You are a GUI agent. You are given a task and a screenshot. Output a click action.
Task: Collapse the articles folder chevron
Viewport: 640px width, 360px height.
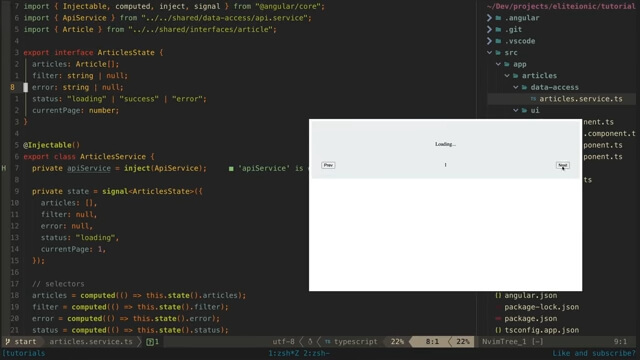(507, 76)
